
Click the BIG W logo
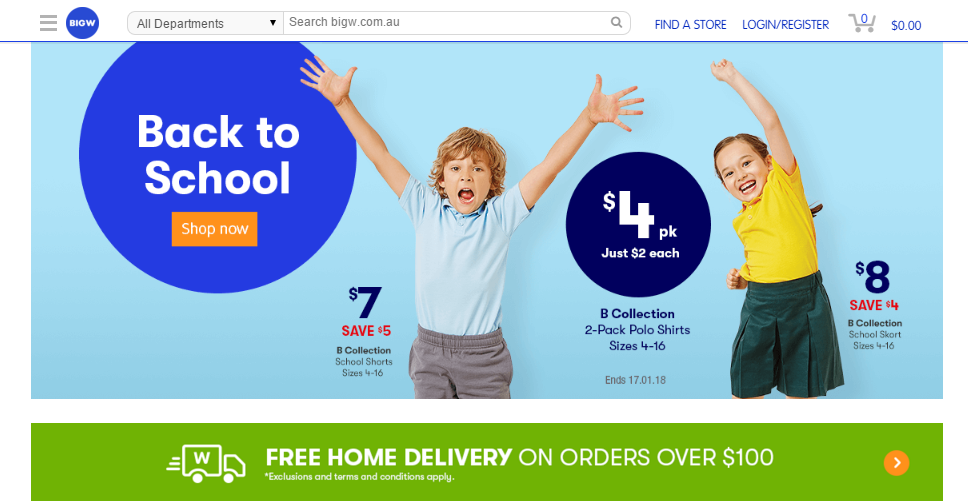point(82,23)
